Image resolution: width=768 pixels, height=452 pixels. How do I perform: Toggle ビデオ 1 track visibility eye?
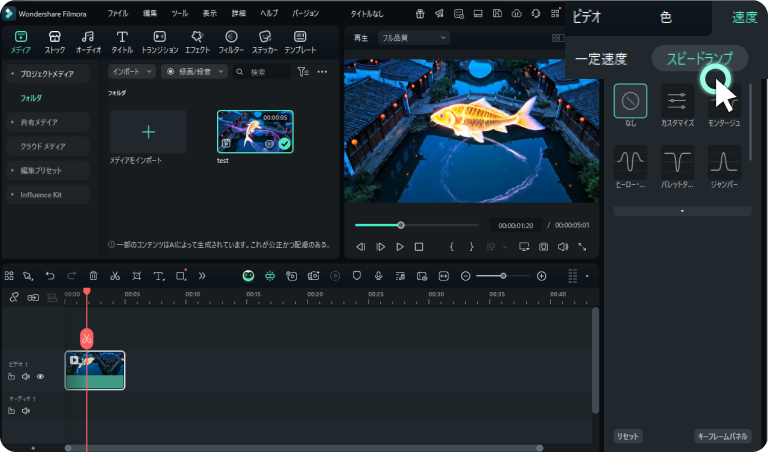pyautogui.click(x=40, y=377)
